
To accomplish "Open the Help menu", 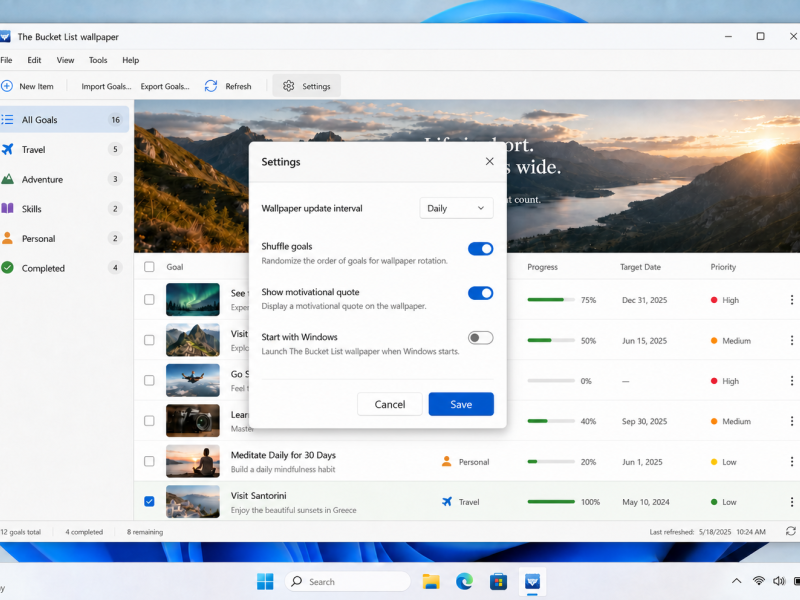I will pos(131,60).
